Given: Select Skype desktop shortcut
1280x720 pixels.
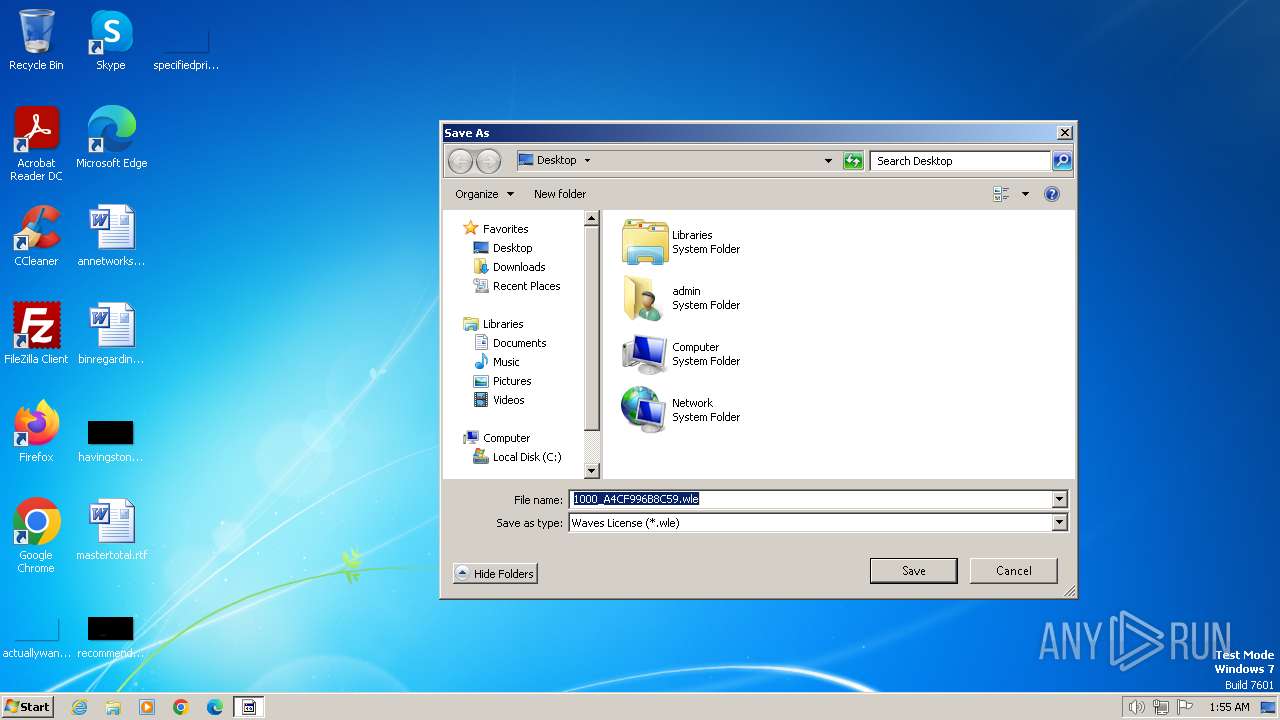Looking at the screenshot, I should [110, 40].
